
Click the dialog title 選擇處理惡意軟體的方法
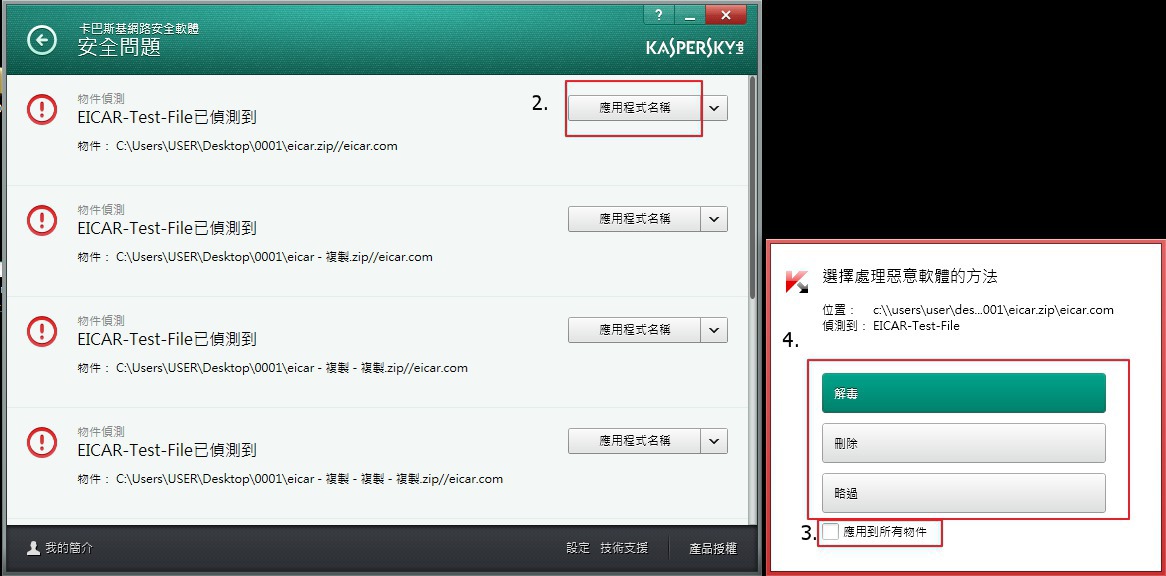pyautogui.click(x=909, y=276)
